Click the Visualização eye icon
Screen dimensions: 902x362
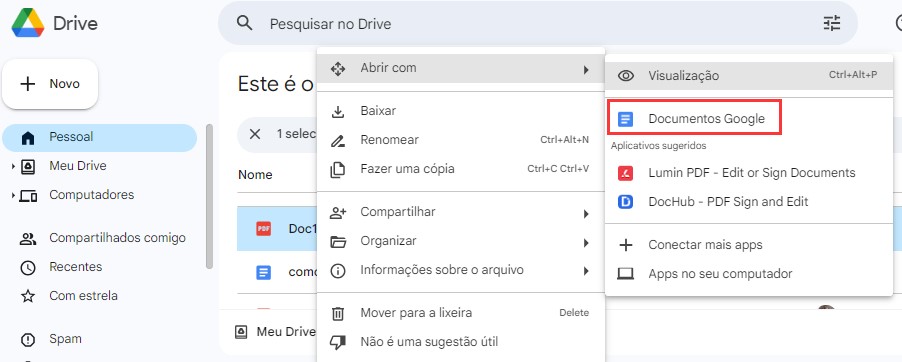click(625, 76)
